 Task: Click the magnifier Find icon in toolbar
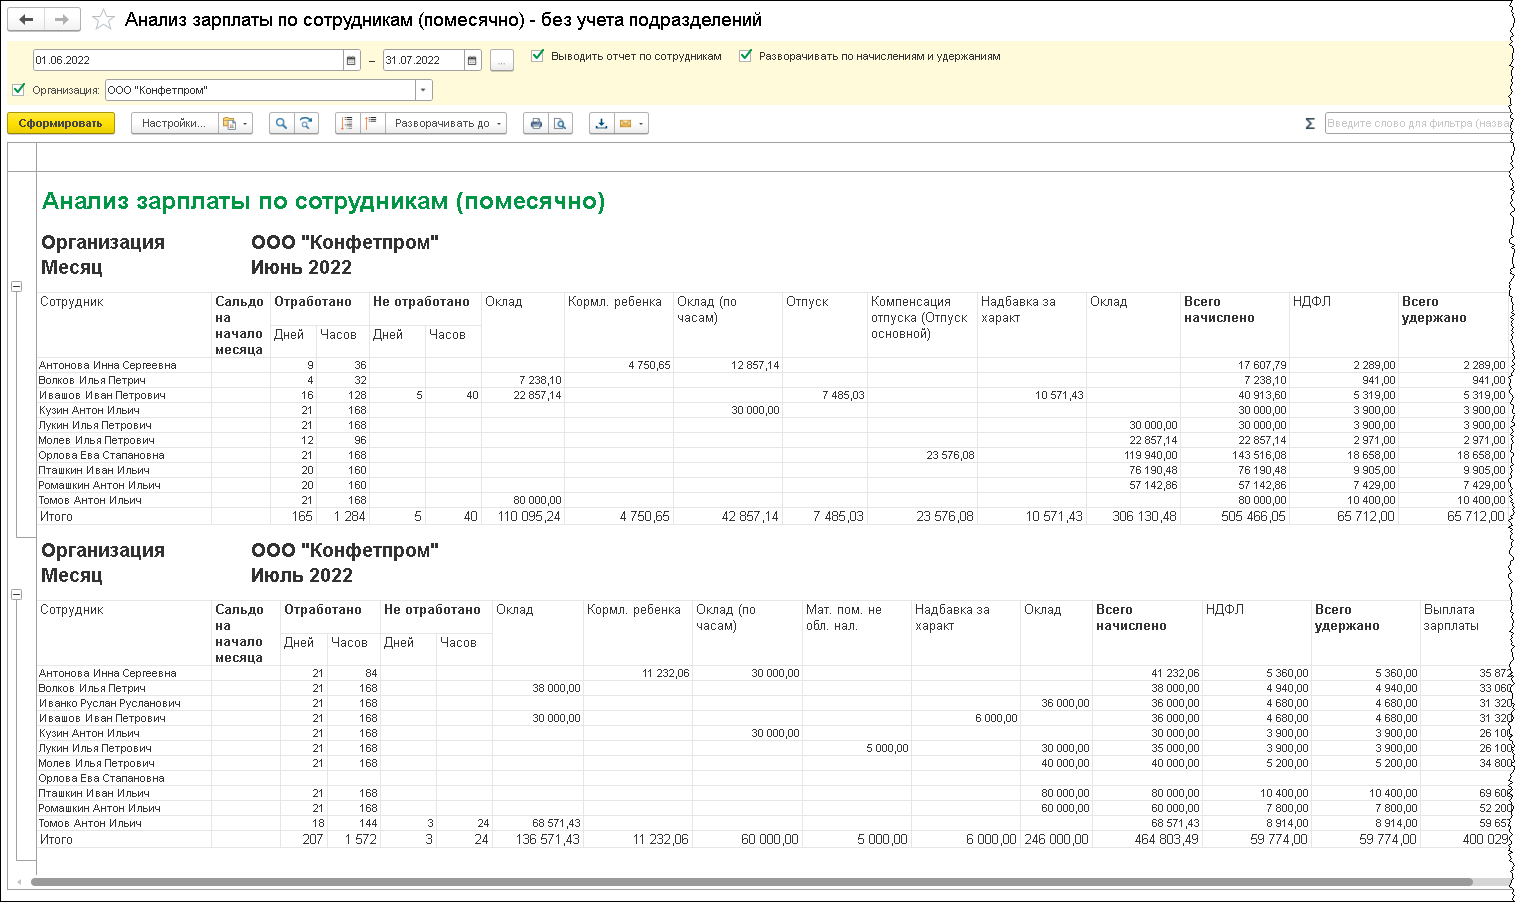point(282,123)
